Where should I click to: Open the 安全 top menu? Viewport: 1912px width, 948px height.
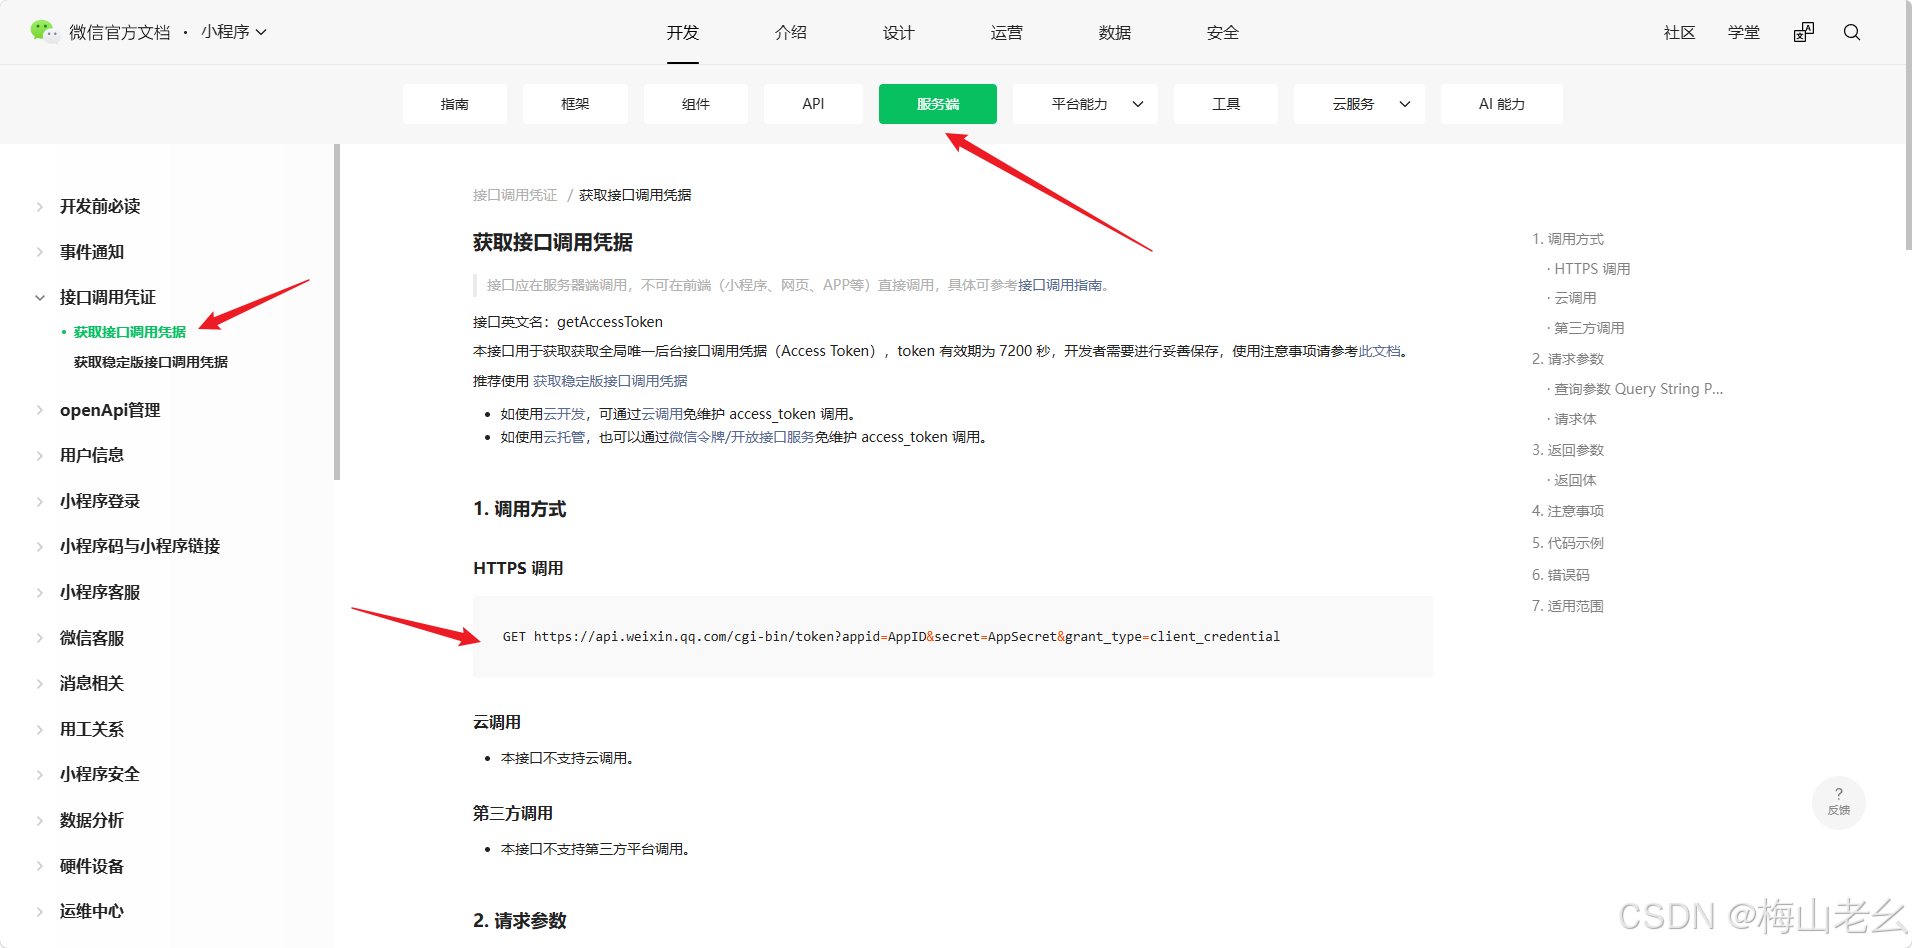pyautogui.click(x=1223, y=33)
